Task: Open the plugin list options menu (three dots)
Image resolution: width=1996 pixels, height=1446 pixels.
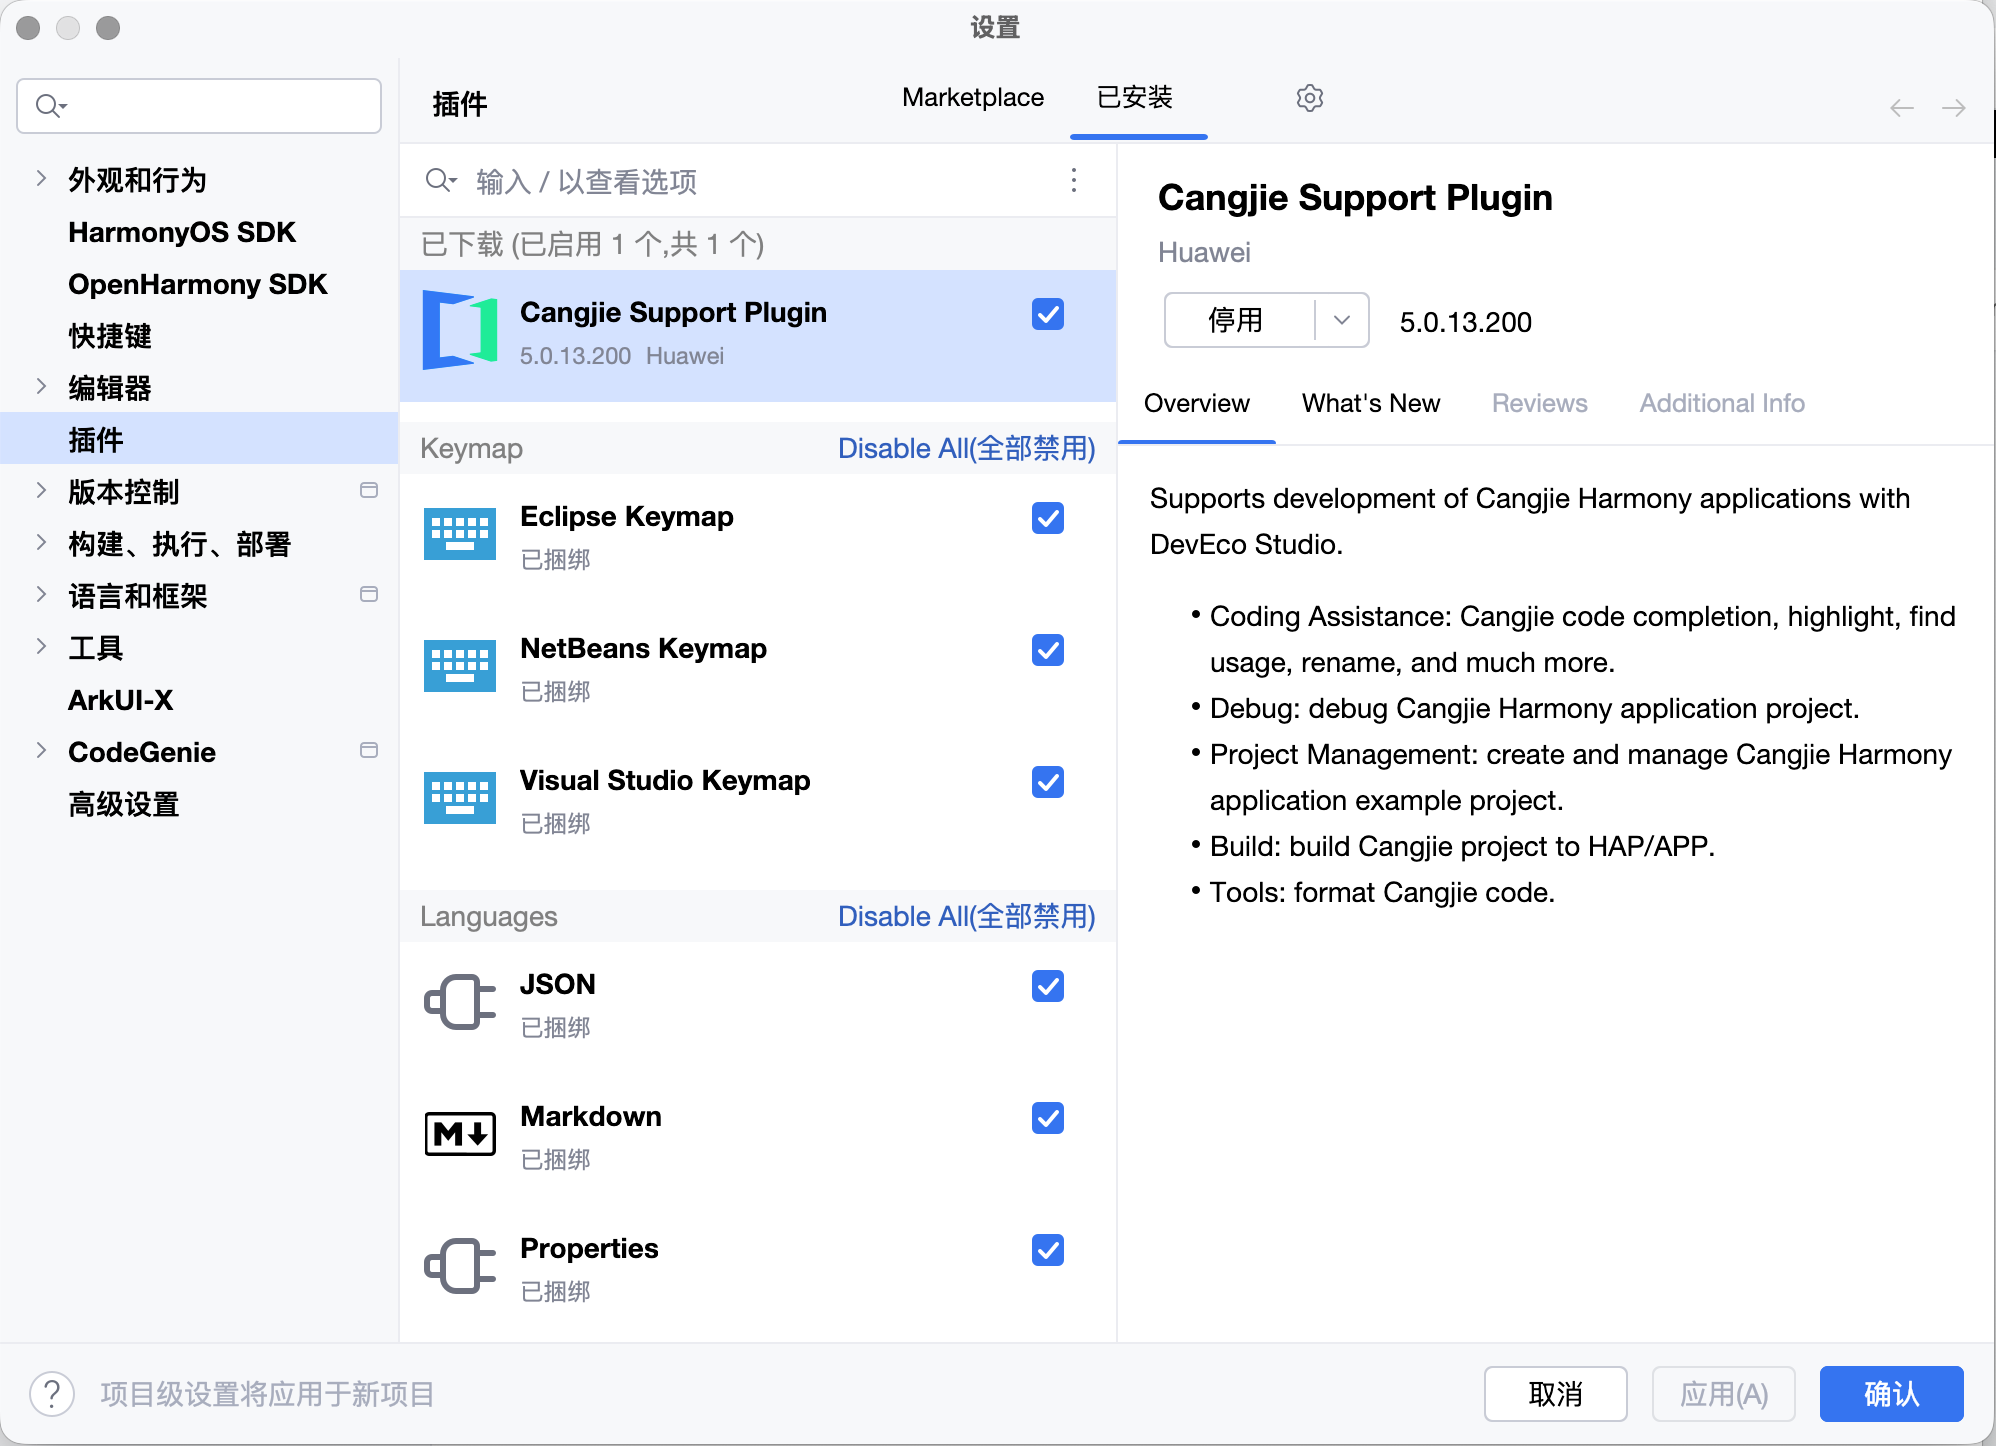Action: click(1074, 180)
